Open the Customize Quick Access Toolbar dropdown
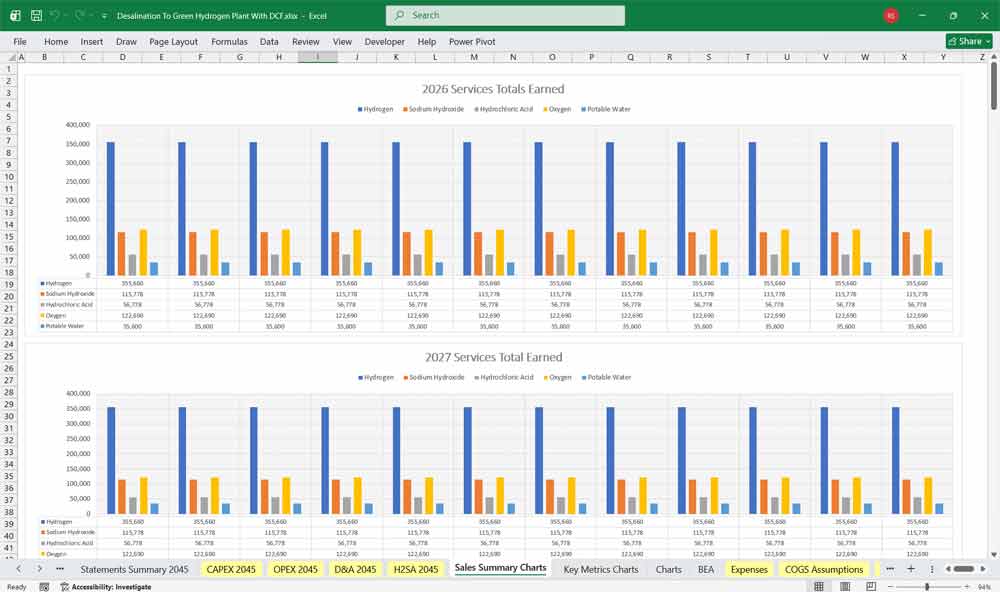The image size is (1000, 592). [x=103, y=16]
